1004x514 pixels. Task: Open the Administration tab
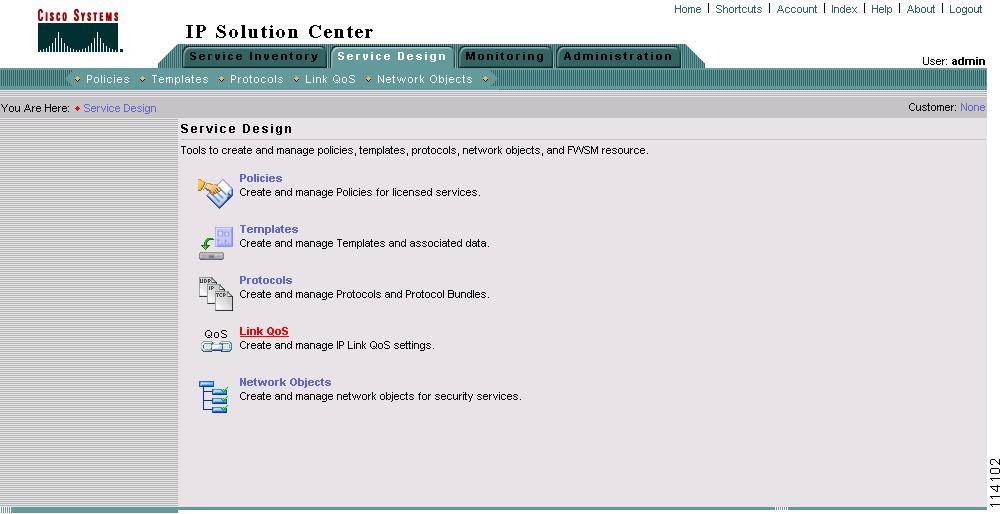pos(618,56)
